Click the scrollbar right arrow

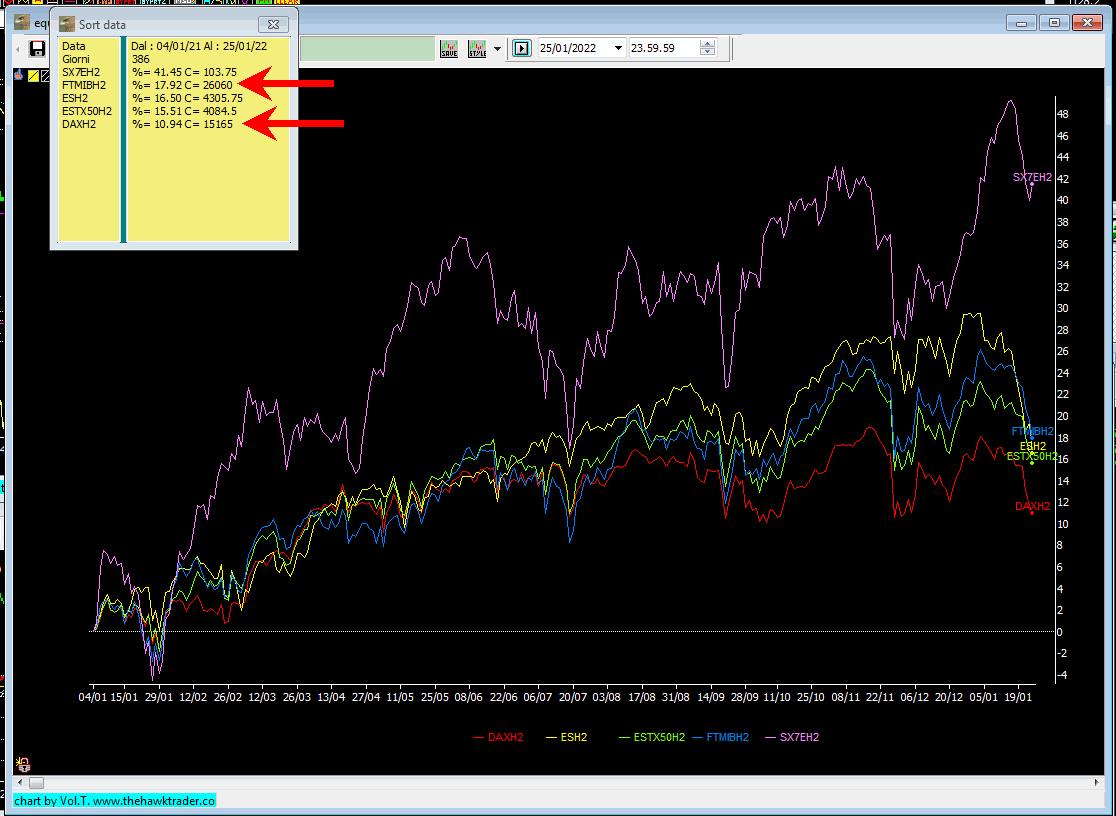point(1097,783)
